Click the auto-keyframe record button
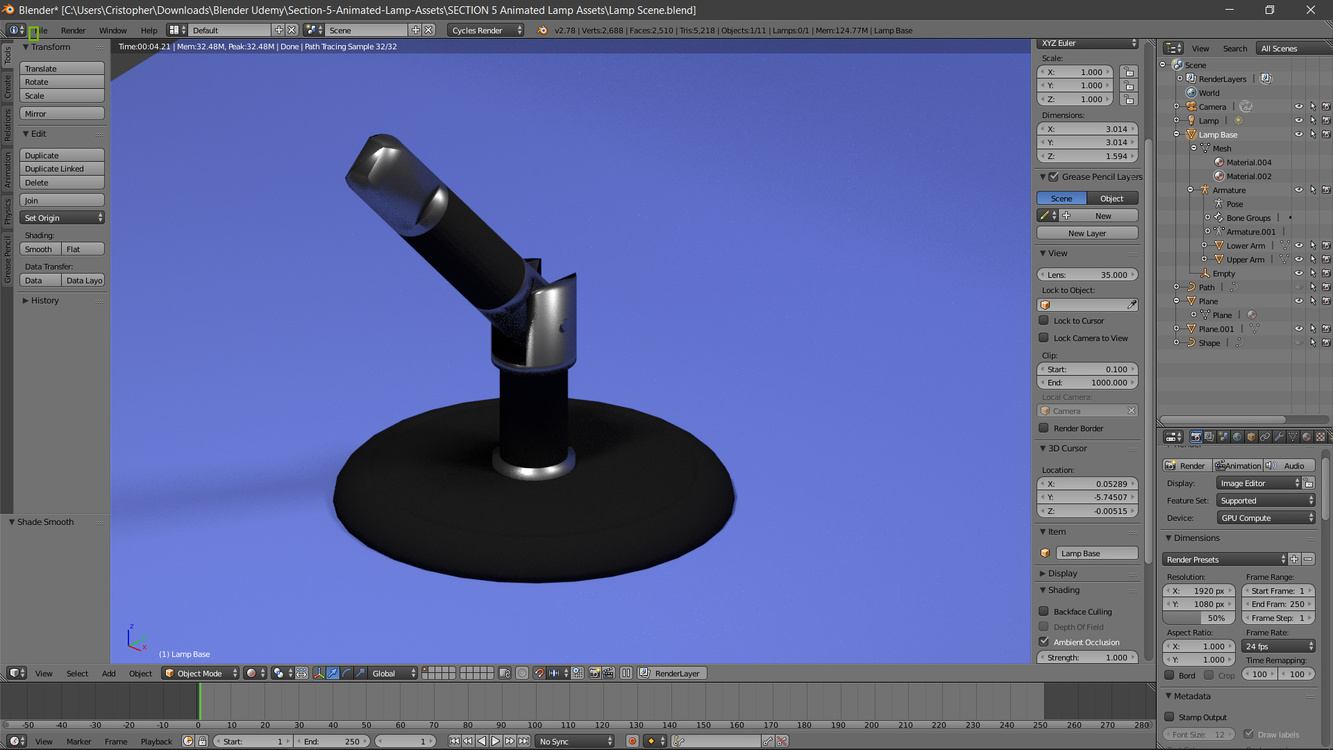The image size is (1333, 750). coord(632,741)
